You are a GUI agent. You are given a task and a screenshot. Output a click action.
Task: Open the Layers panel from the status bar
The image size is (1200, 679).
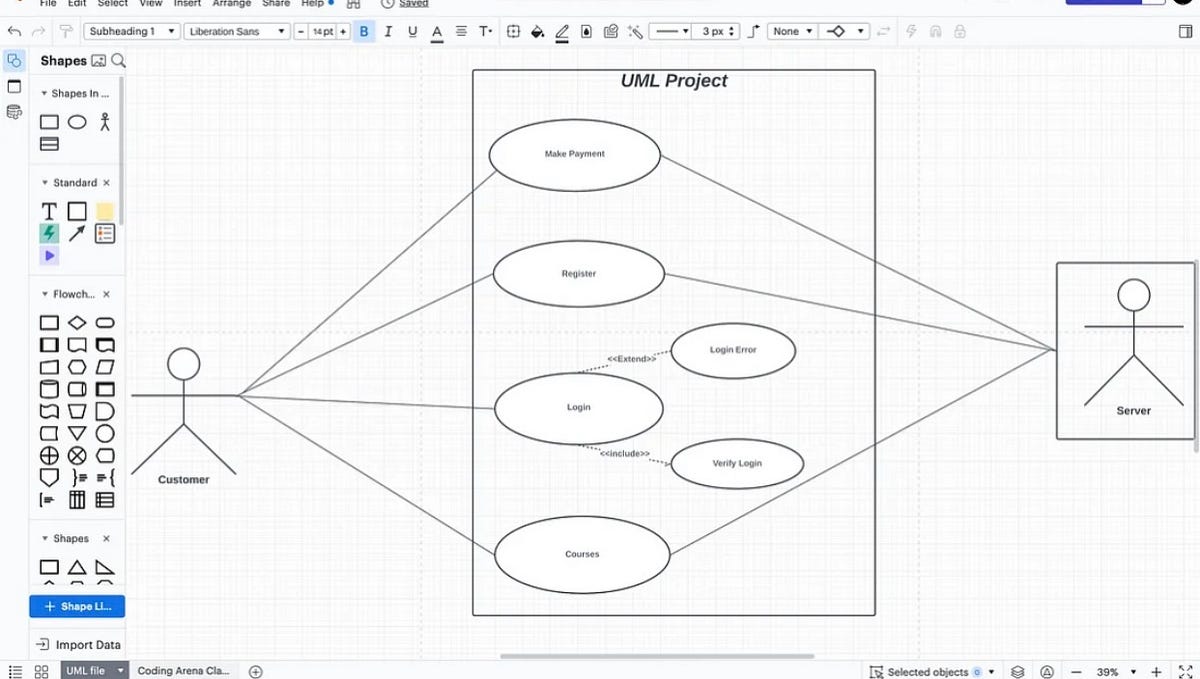click(x=1018, y=671)
